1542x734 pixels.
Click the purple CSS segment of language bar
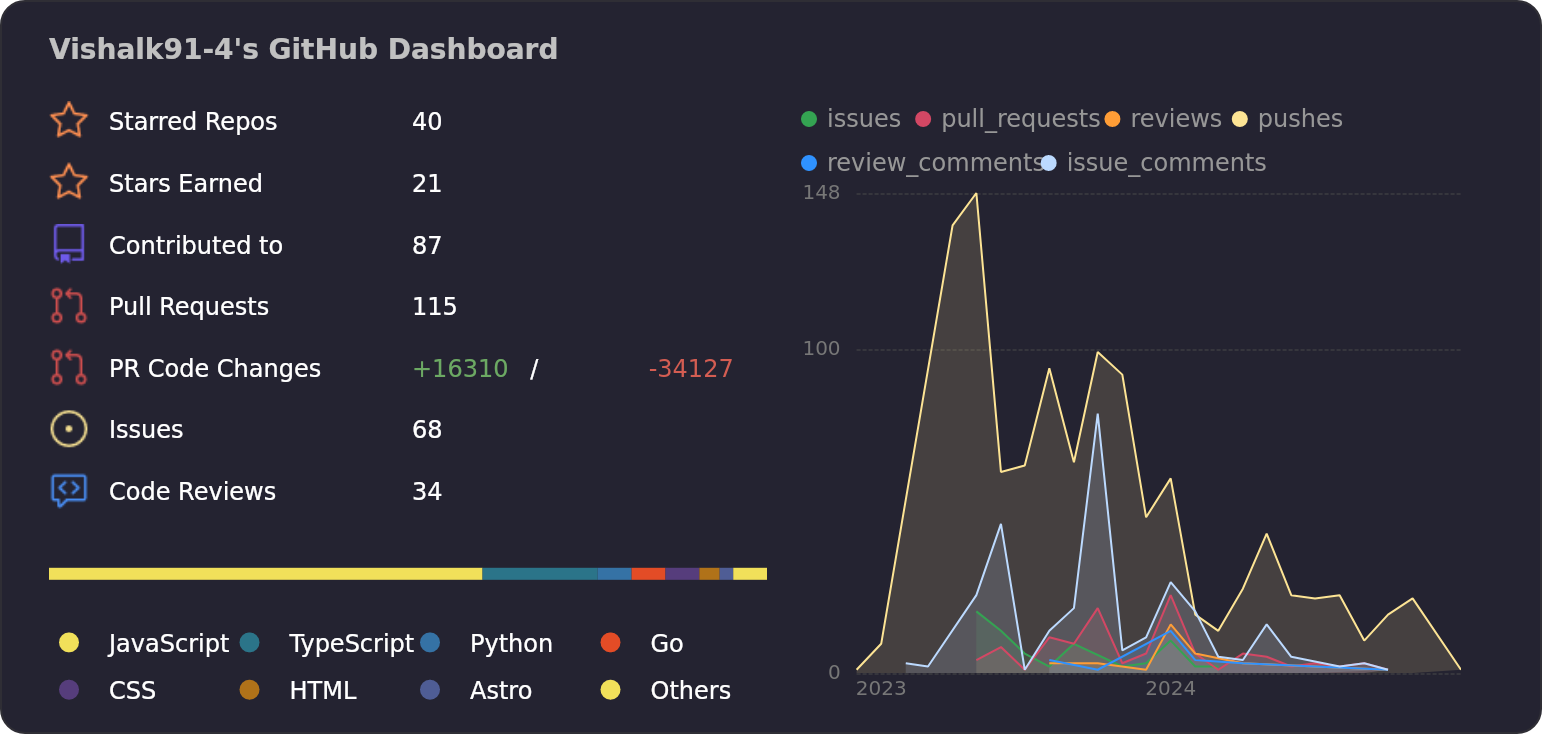coord(682,574)
